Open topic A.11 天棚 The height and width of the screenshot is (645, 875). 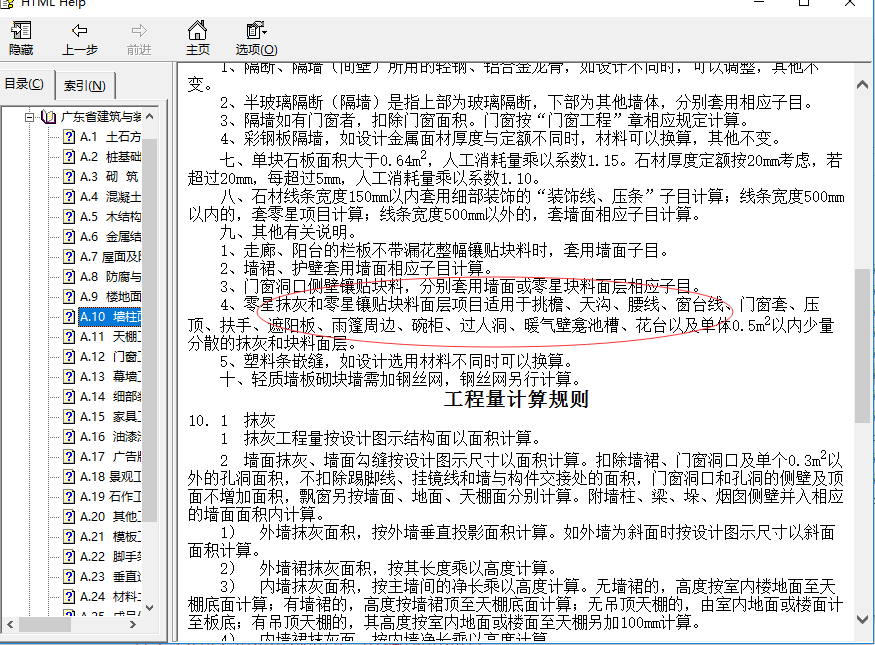(x=110, y=337)
